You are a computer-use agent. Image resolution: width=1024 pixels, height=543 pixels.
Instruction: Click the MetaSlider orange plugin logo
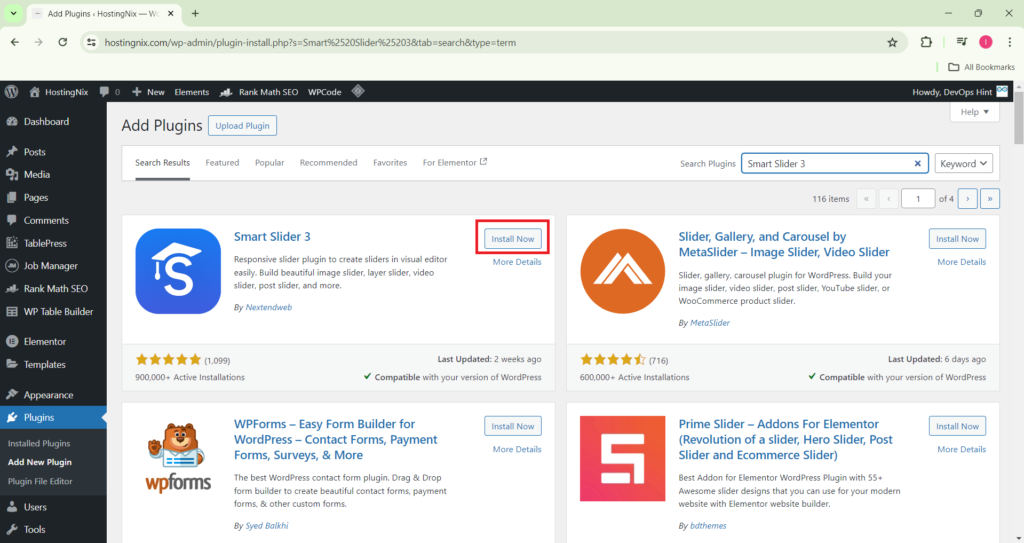click(x=622, y=271)
